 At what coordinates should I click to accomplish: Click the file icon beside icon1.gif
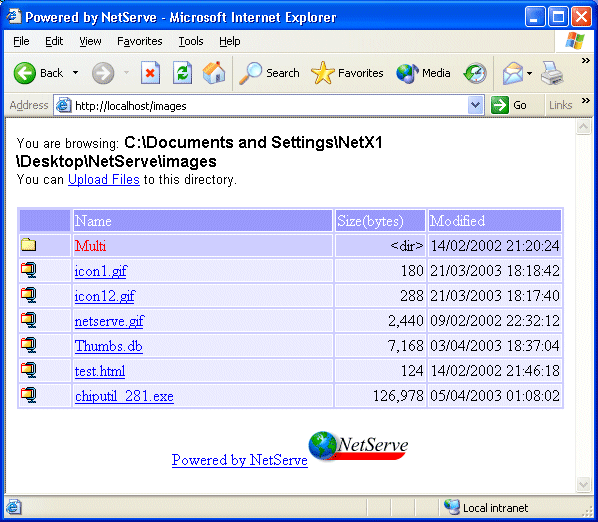point(29,270)
